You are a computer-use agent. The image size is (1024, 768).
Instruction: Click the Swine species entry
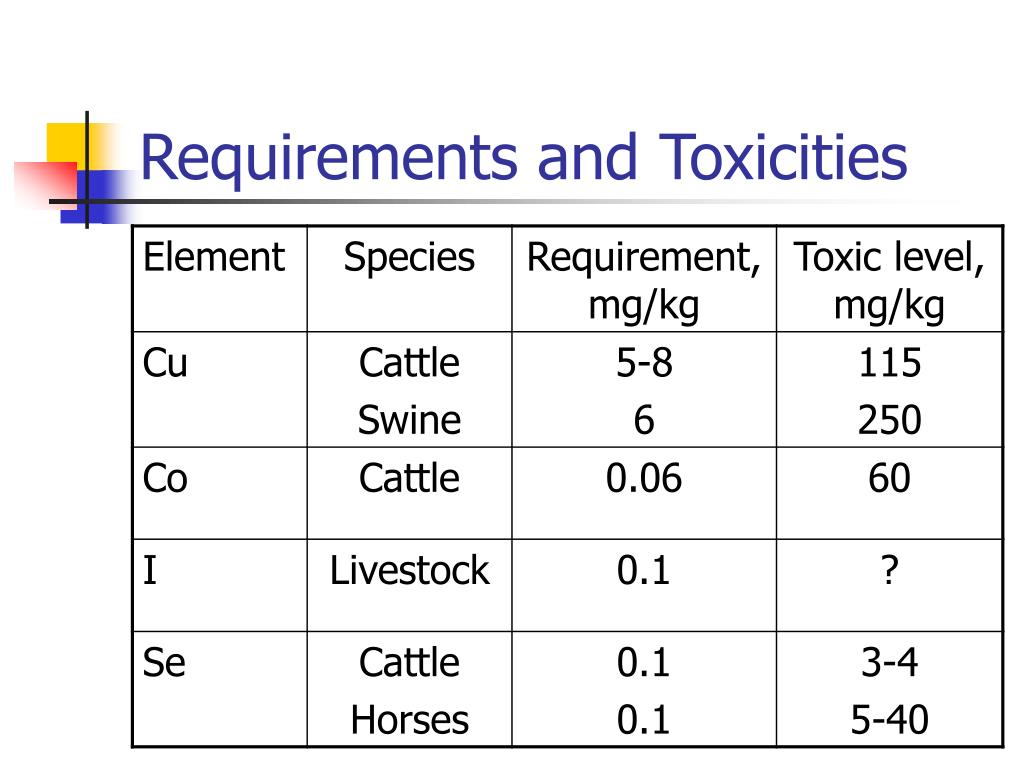pos(409,419)
